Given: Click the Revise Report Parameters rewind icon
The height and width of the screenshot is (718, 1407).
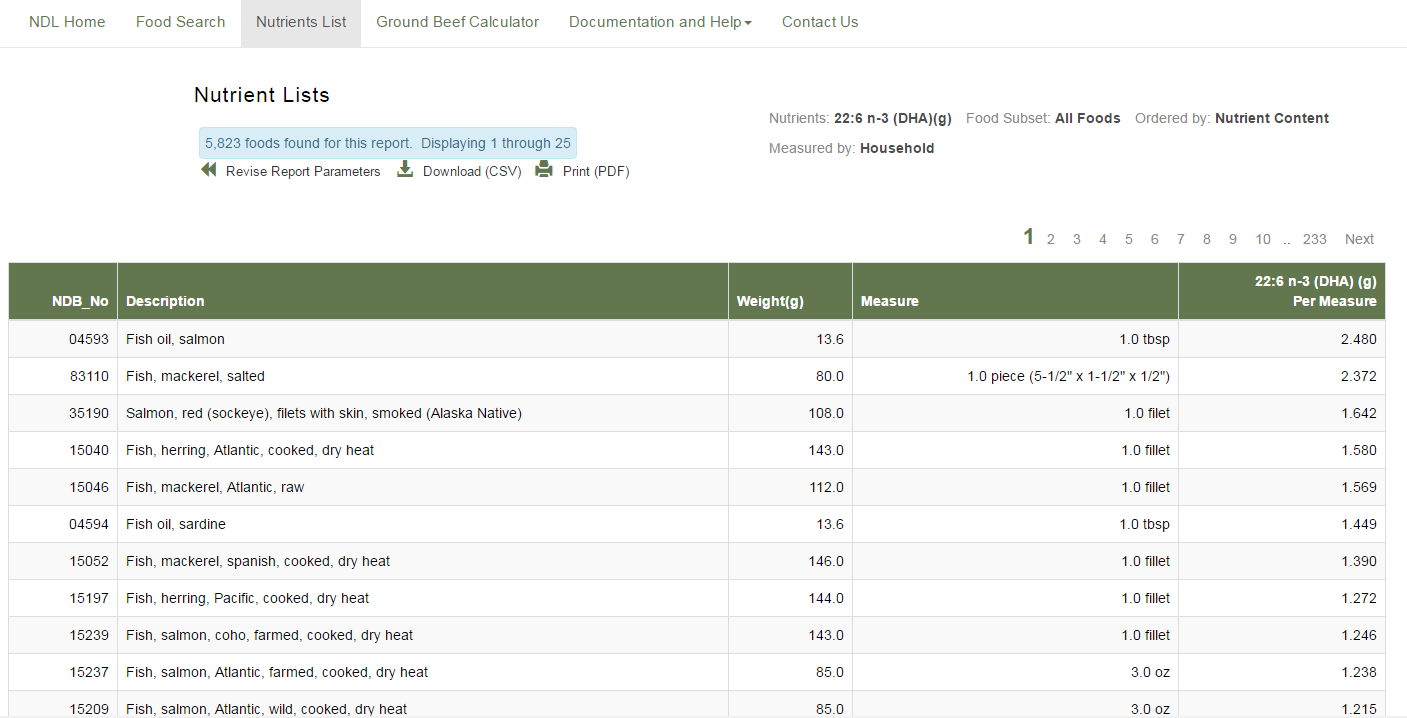Looking at the screenshot, I should pyautogui.click(x=208, y=170).
